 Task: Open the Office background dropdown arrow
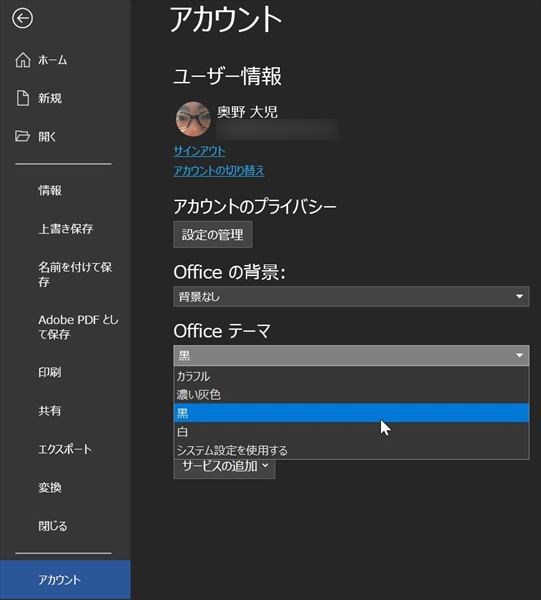pos(519,297)
